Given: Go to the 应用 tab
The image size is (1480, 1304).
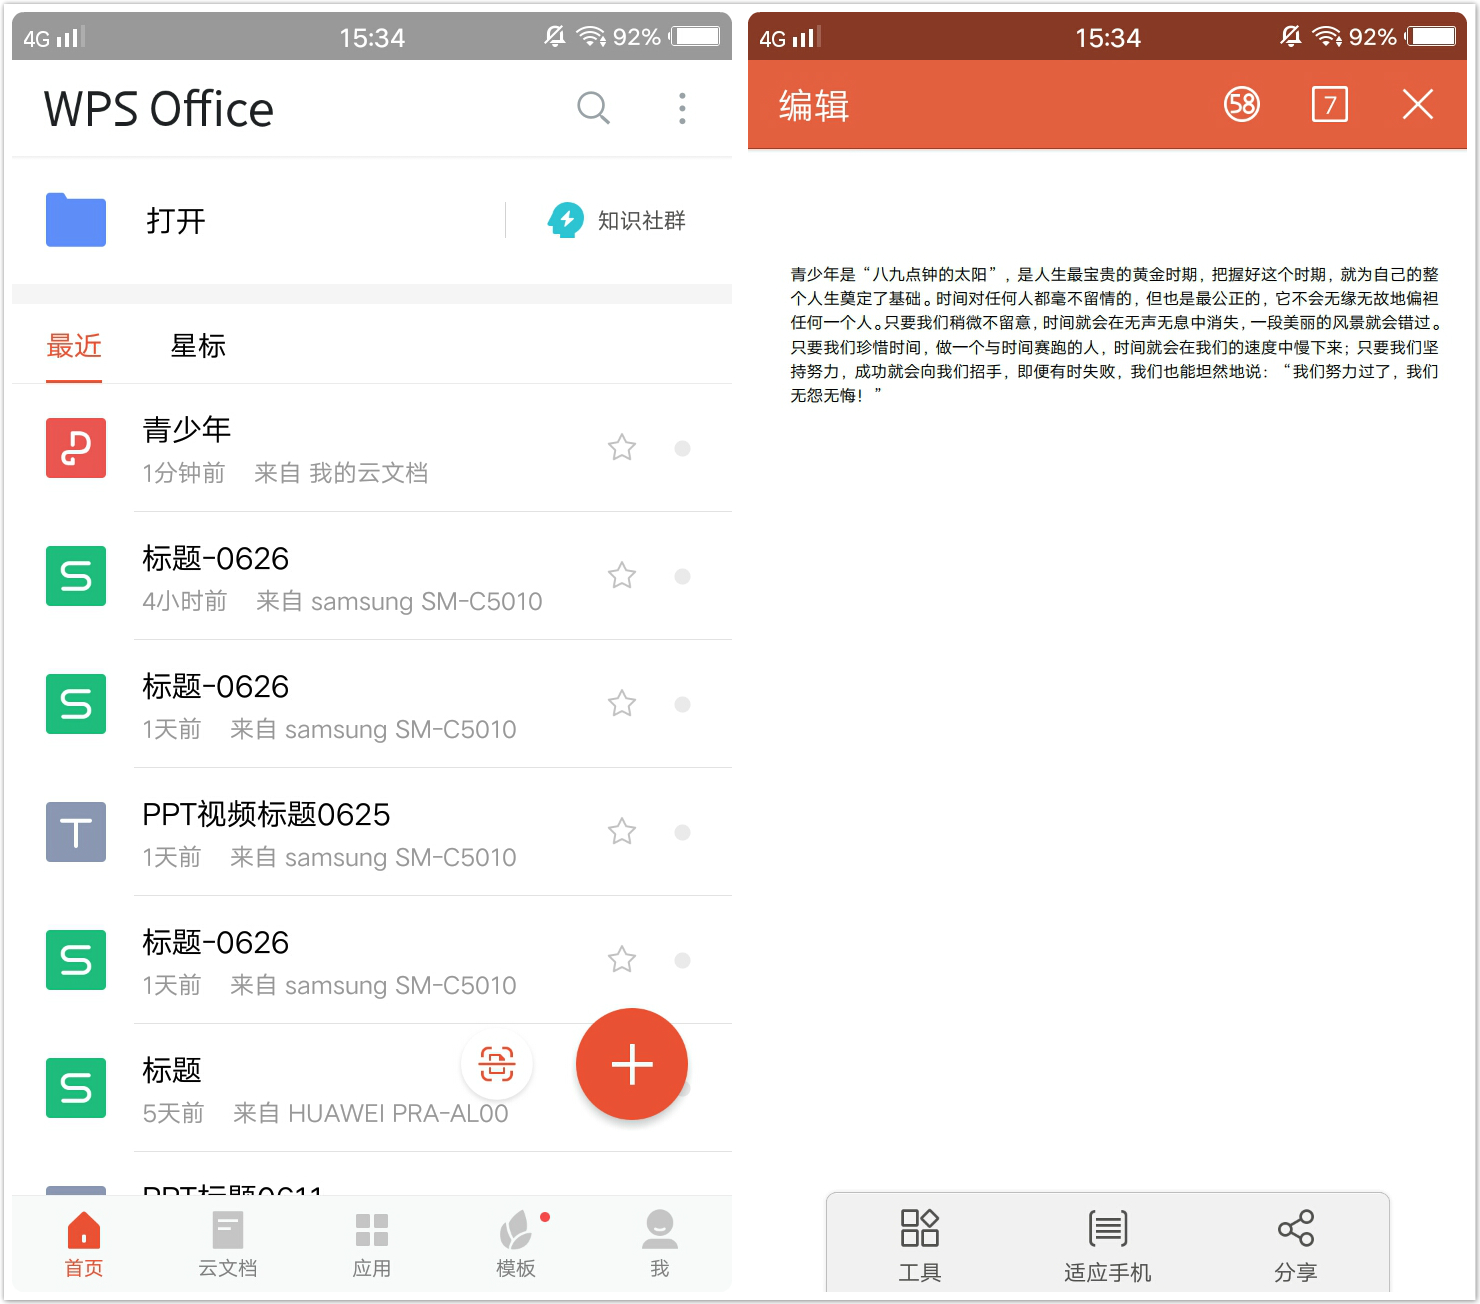Looking at the screenshot, I should pyautogui.click(x=372, y=1244).
